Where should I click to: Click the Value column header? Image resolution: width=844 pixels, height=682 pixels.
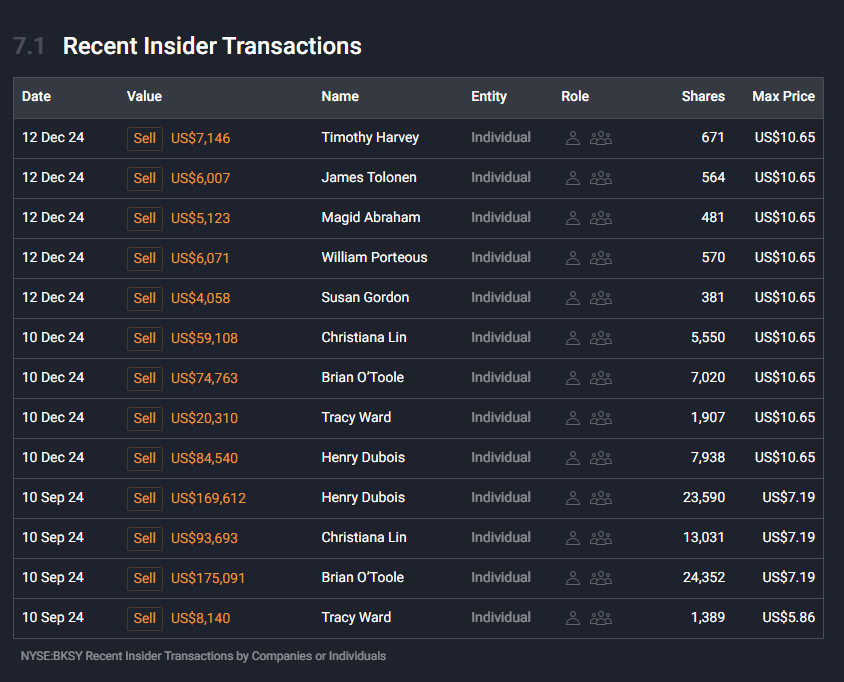pos(144,96)
